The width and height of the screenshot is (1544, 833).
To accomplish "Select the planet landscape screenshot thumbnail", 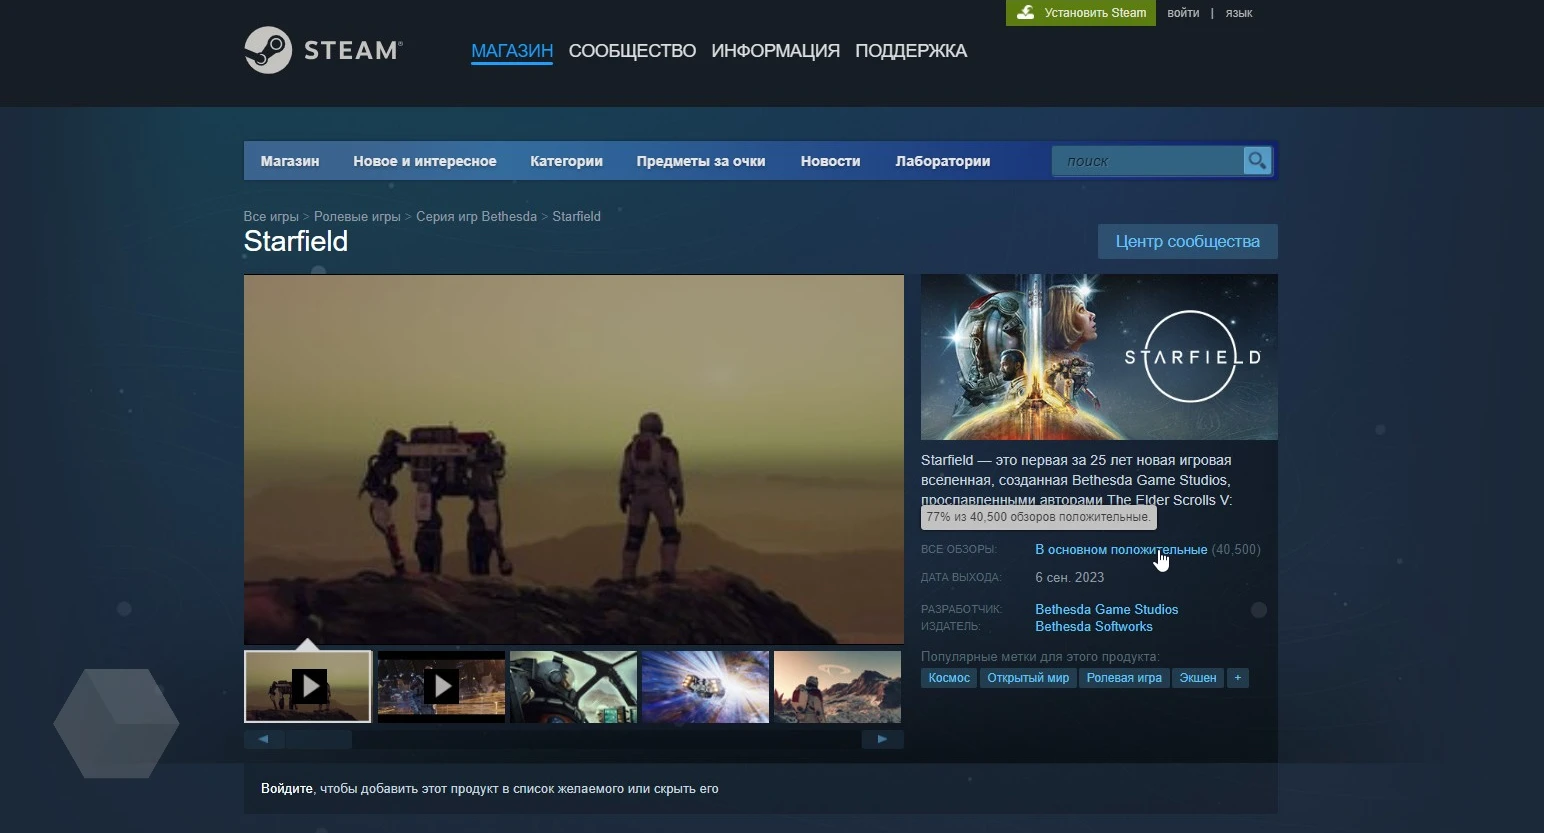I will 837,687.
